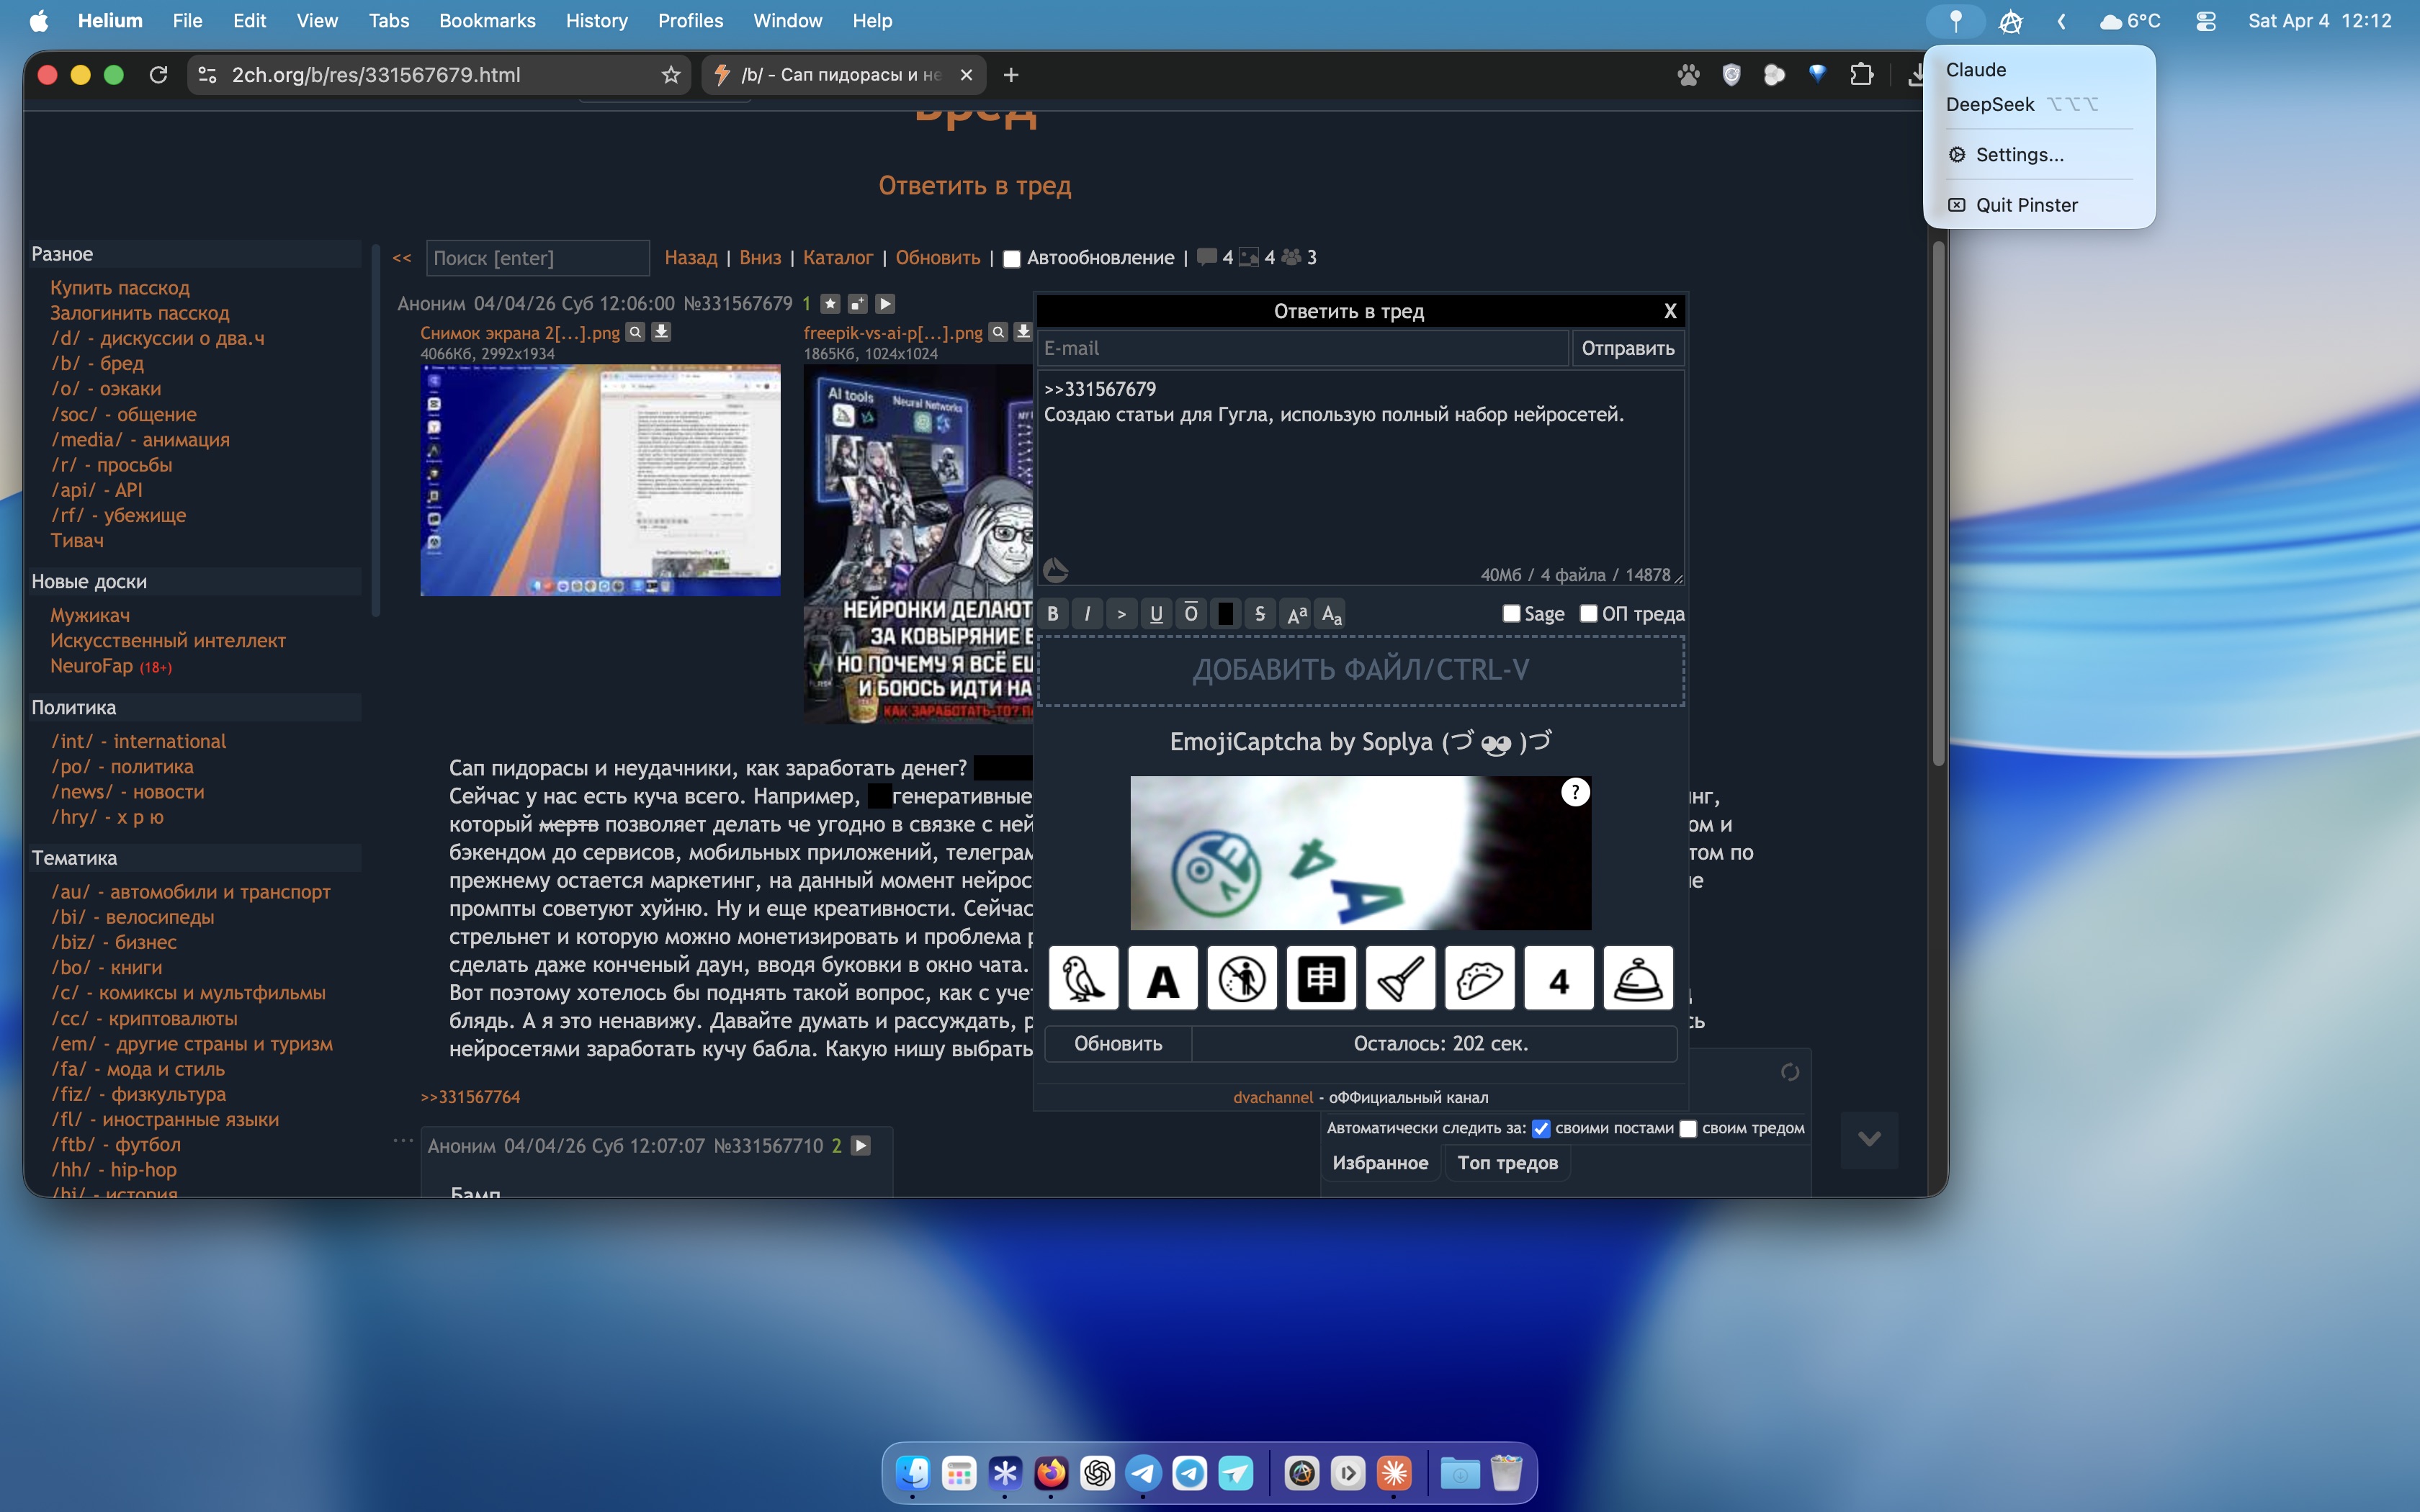Pick the no-littering captcha emoji
The image size is (2420, 1512).
coord(1242,978)
